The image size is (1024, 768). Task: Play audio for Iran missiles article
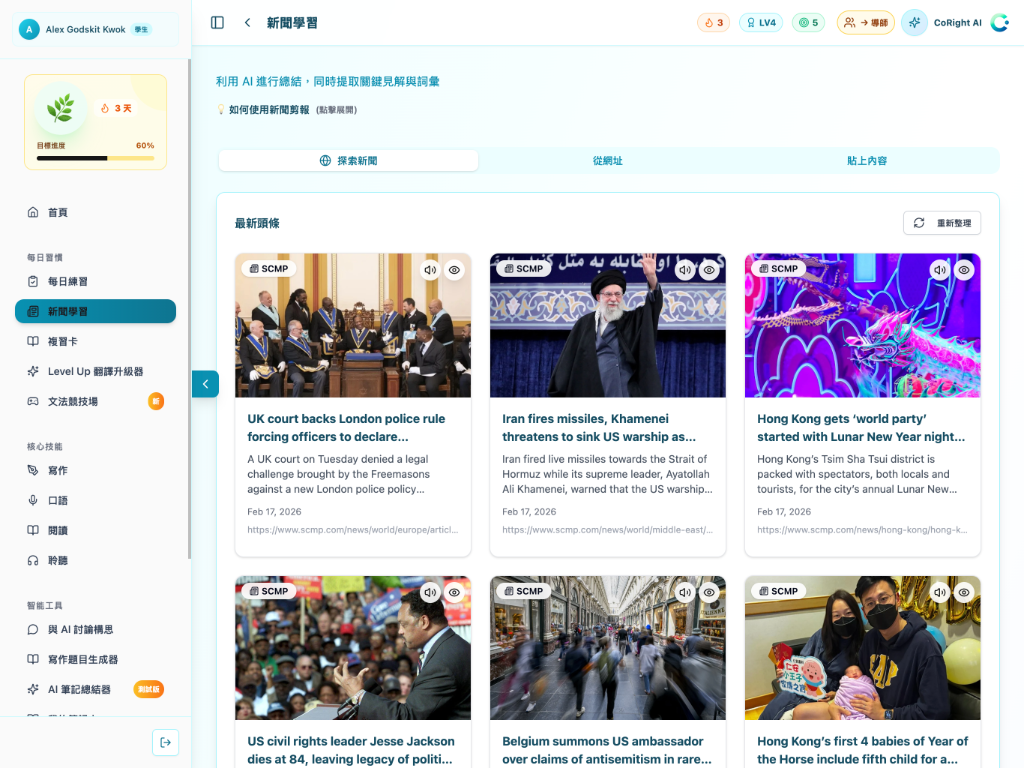pyautogui.click(x=684, y=270)
